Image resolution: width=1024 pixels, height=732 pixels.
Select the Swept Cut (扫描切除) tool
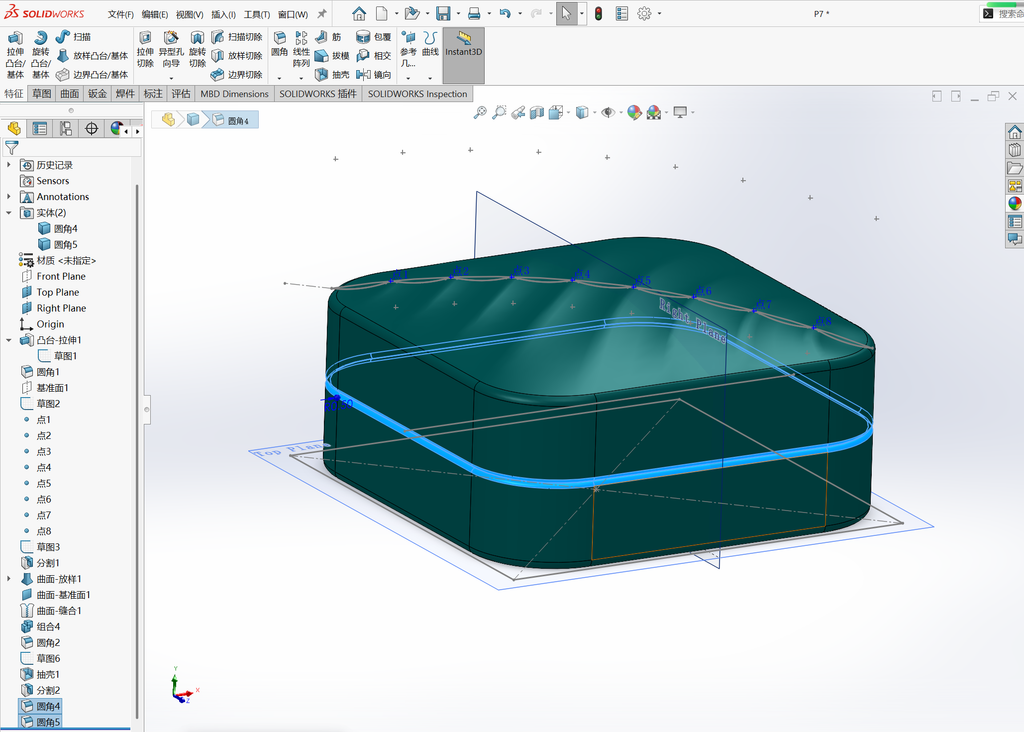click(236, 37)
